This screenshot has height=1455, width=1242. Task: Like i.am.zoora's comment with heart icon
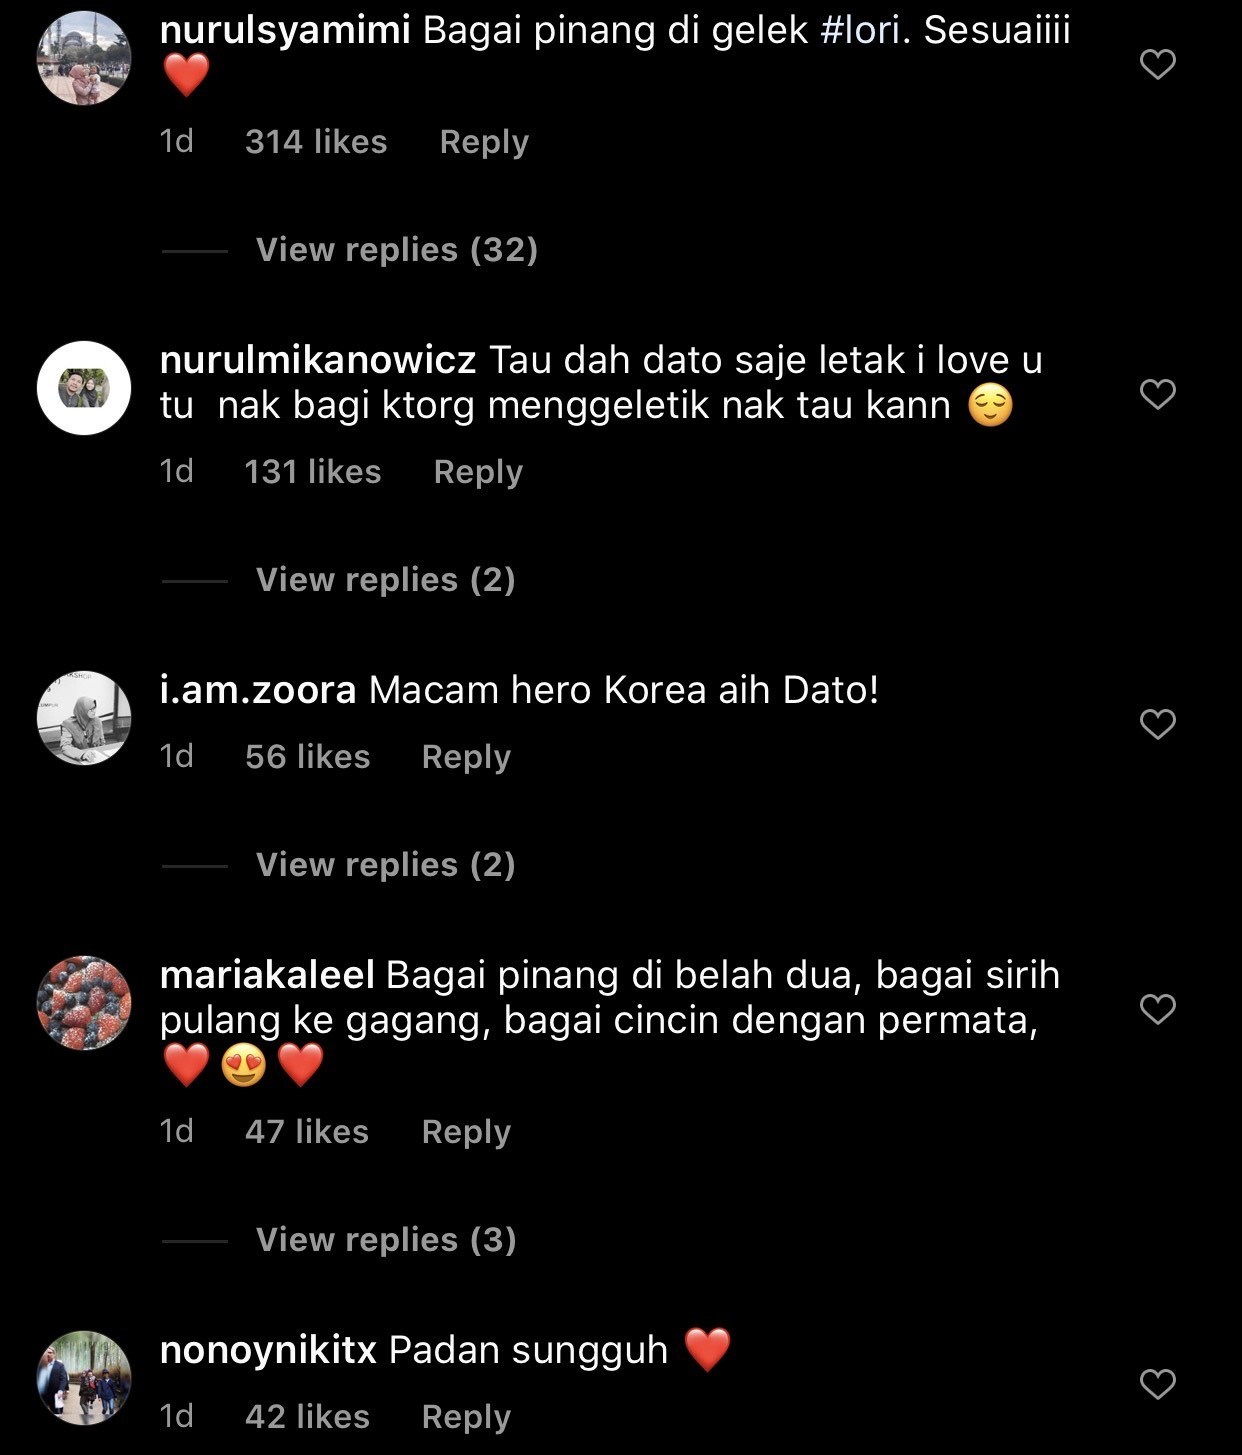1157,724
